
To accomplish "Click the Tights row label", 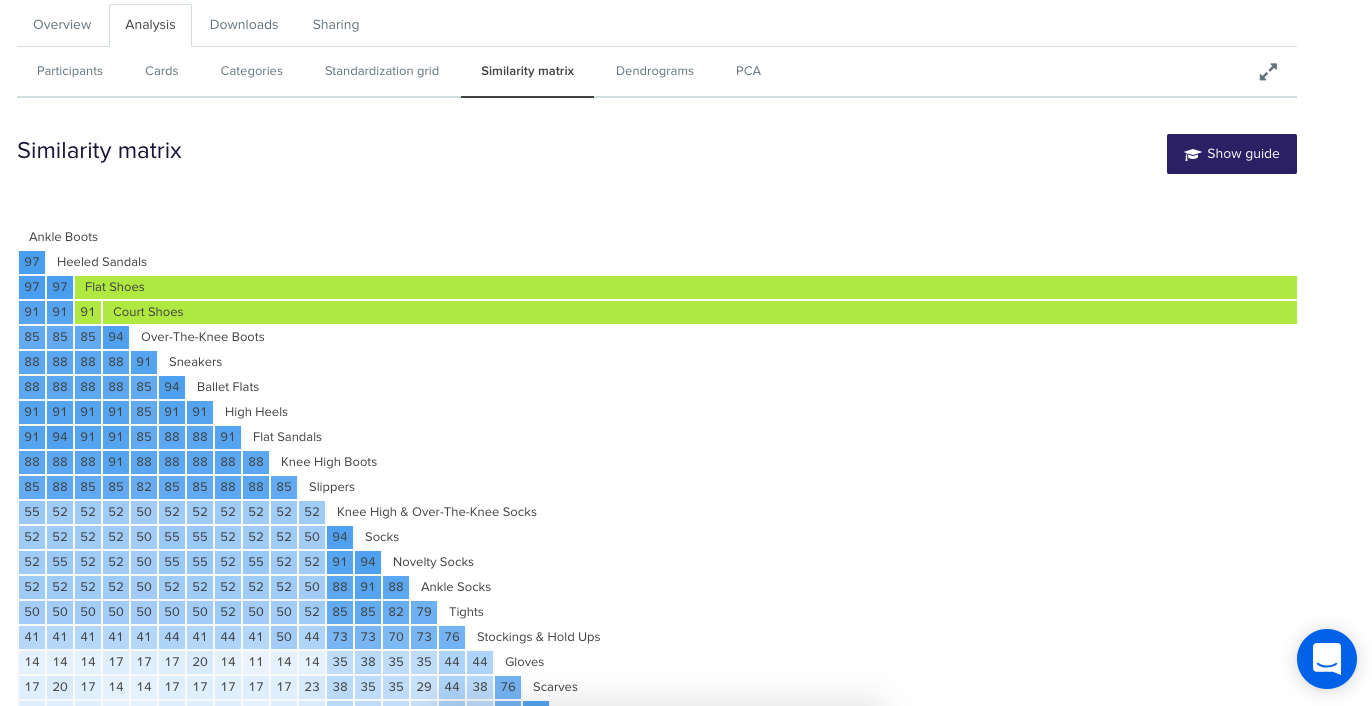I will [x=466, y=612].
